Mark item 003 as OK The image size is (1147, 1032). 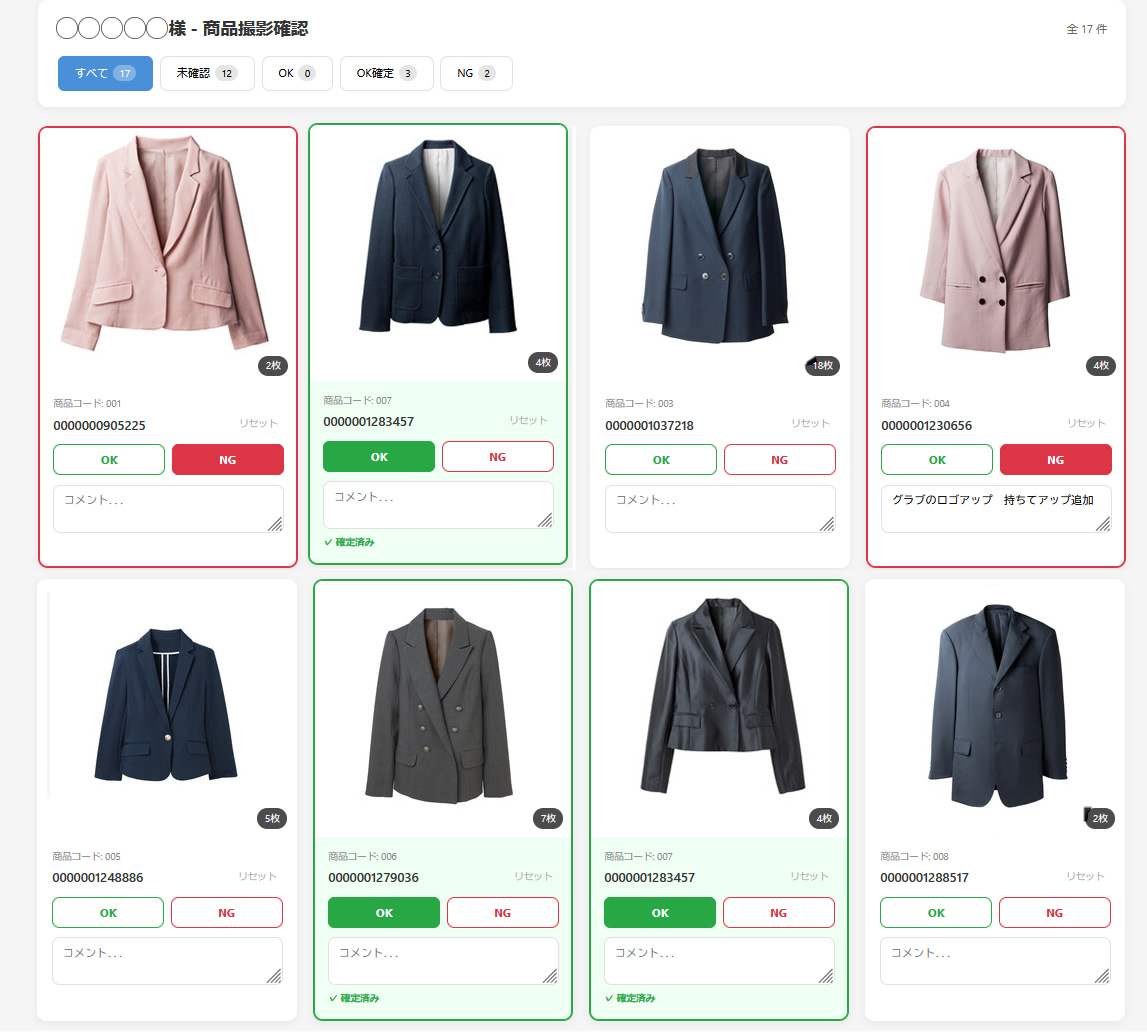[x=661, y=460]
